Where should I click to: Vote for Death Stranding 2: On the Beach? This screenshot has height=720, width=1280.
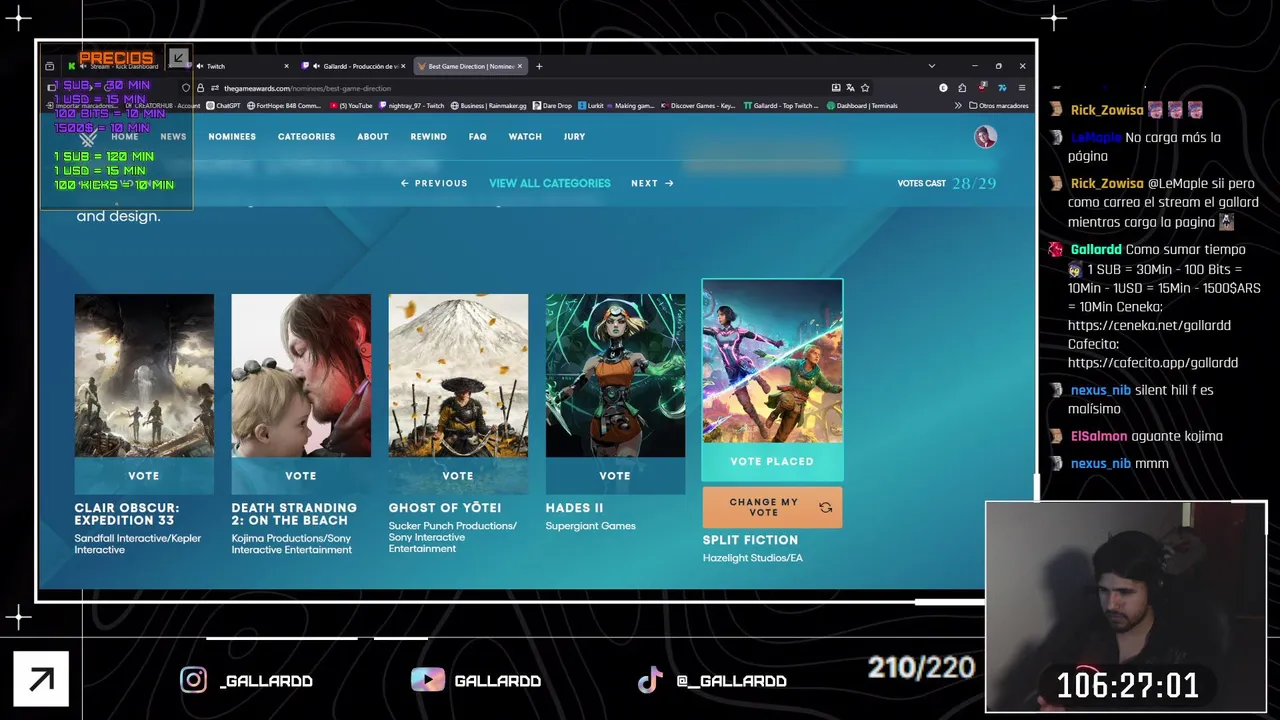point(301,476)
